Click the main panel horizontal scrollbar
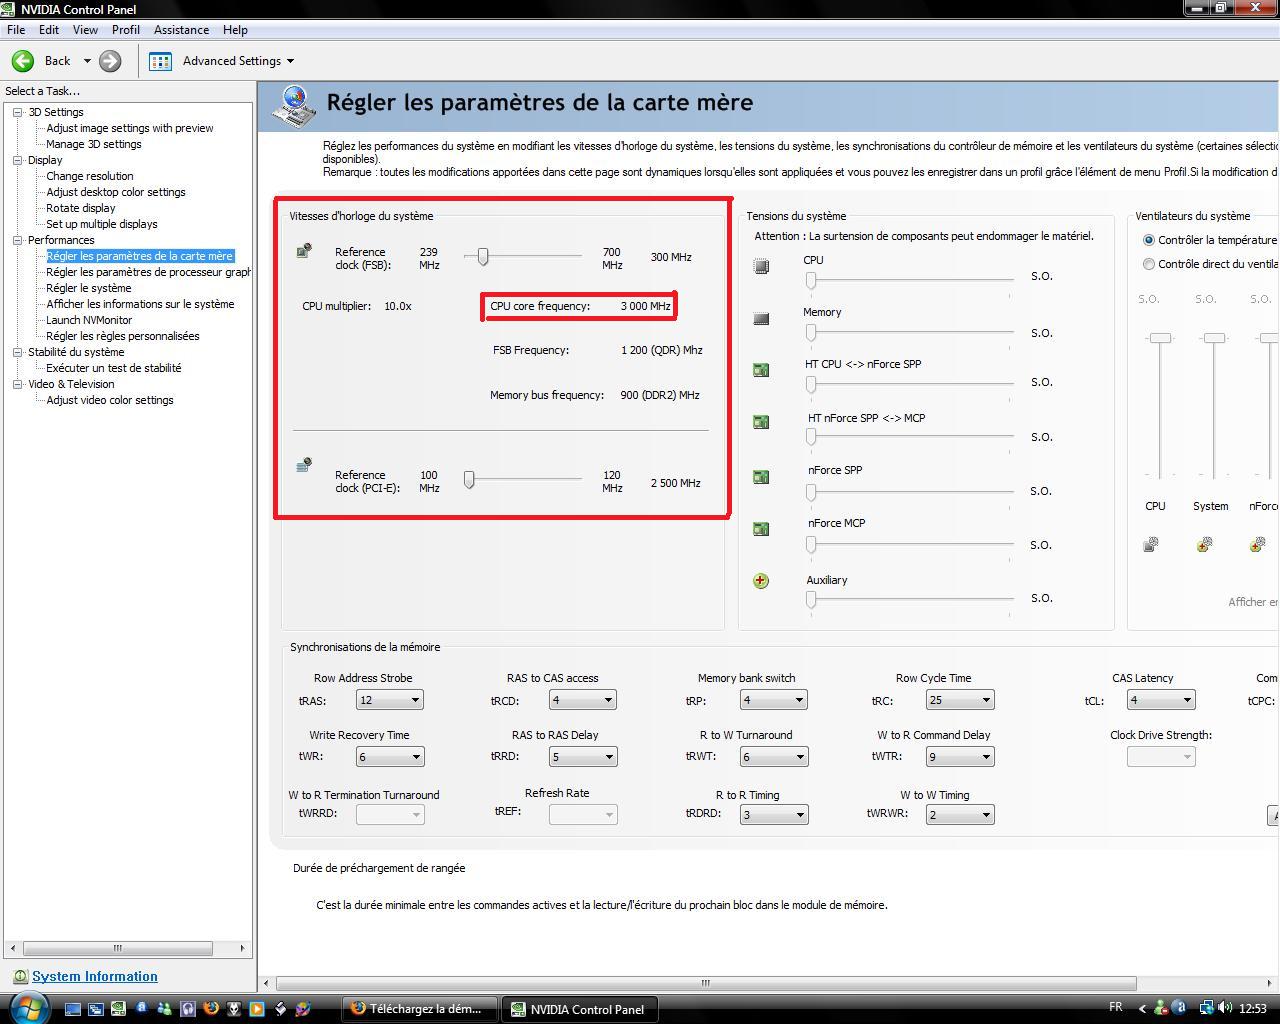Screen dimensions: 1280x1024 tap(706, 983)
